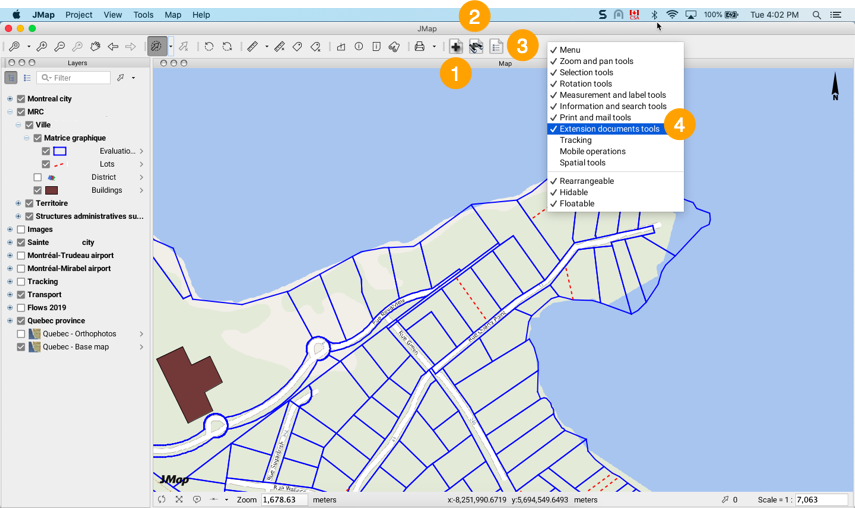
Task: Open the Project menu
Action: point(79,15)
